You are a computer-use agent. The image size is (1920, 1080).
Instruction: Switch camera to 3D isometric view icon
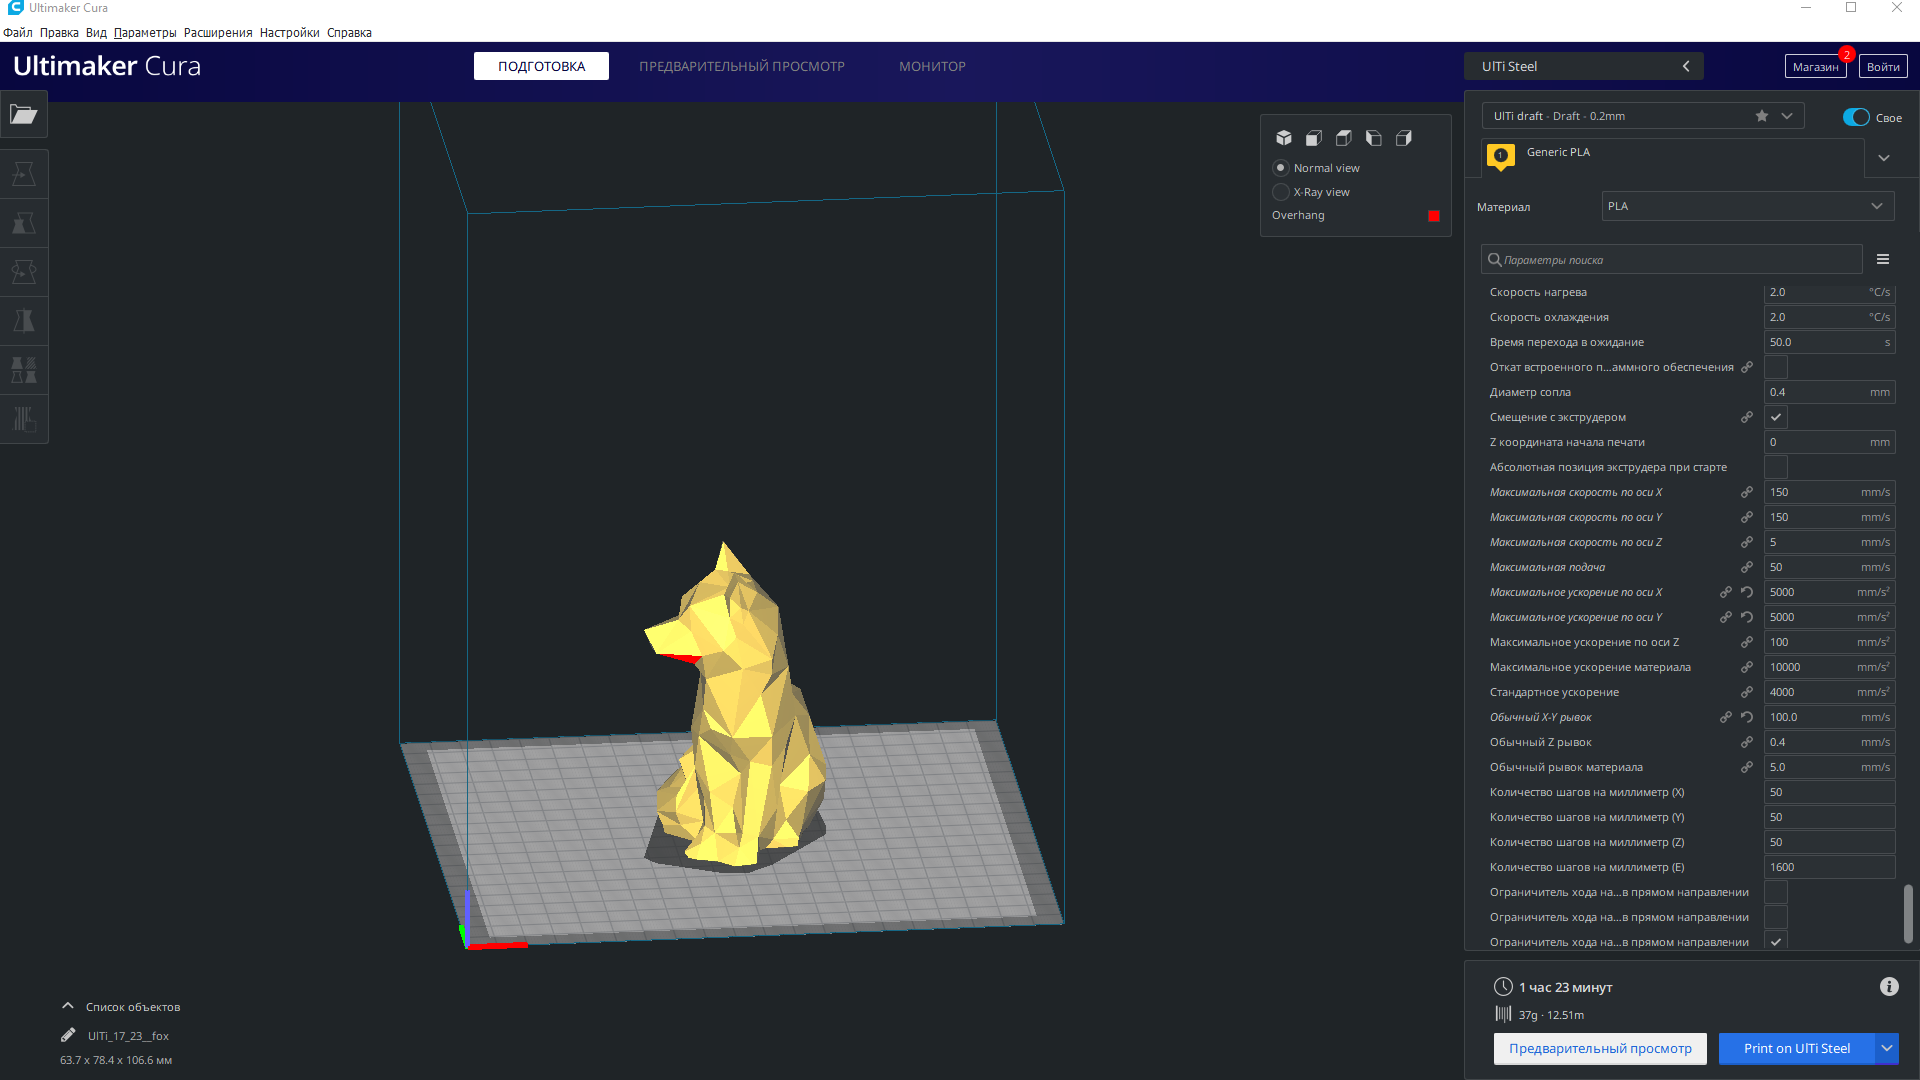tap(1284, 138)
